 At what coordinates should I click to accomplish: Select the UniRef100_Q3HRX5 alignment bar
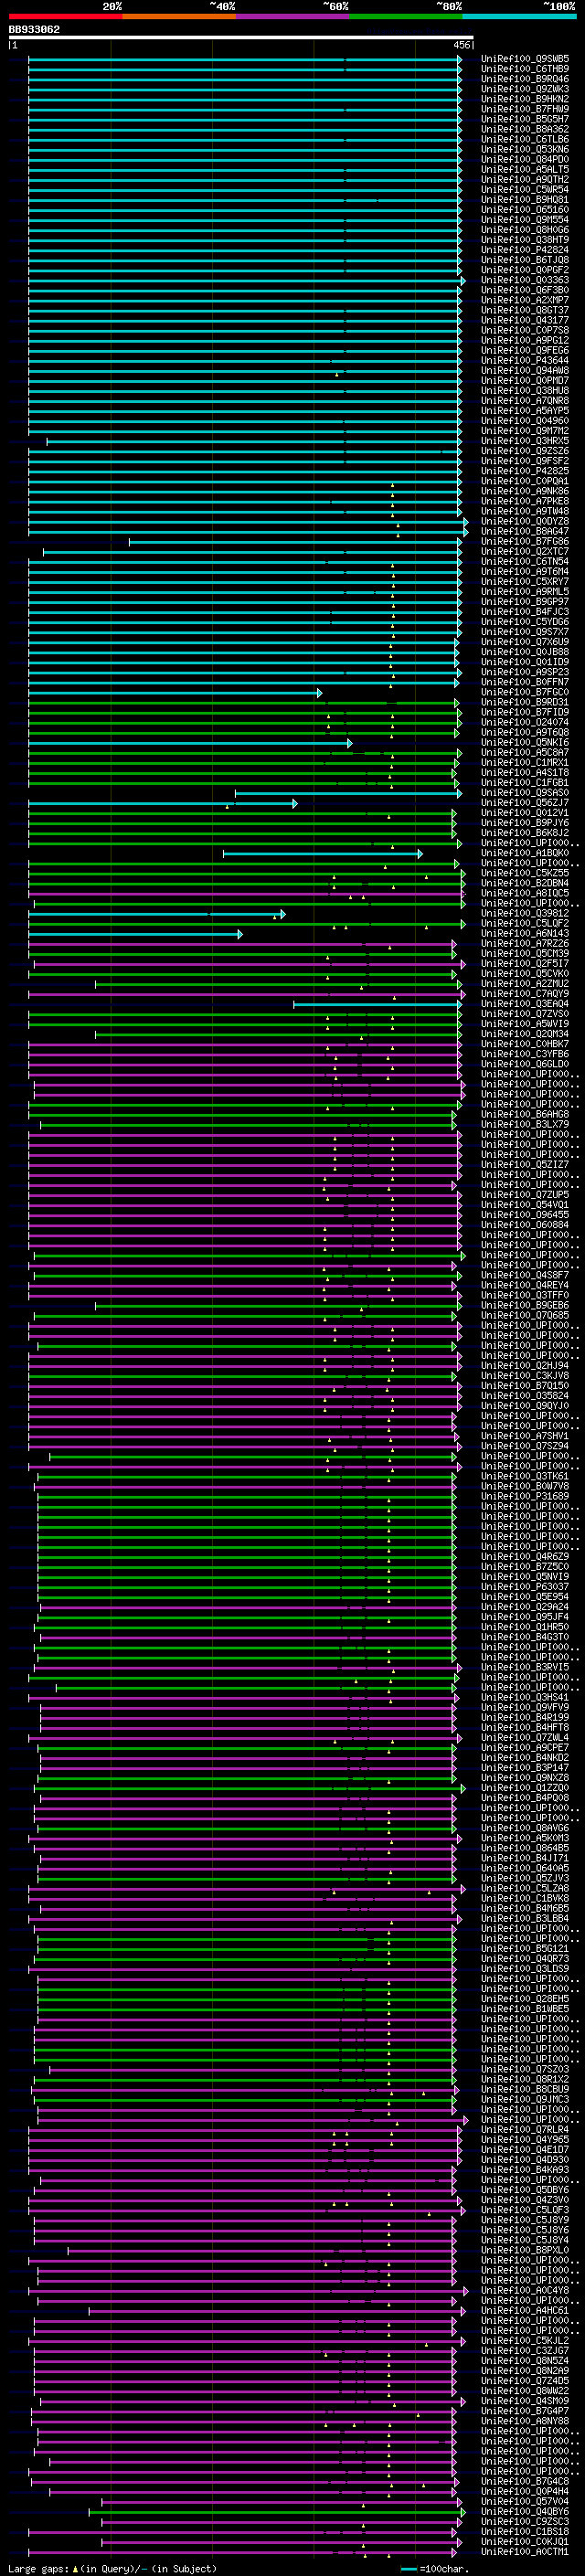[254, 441]
